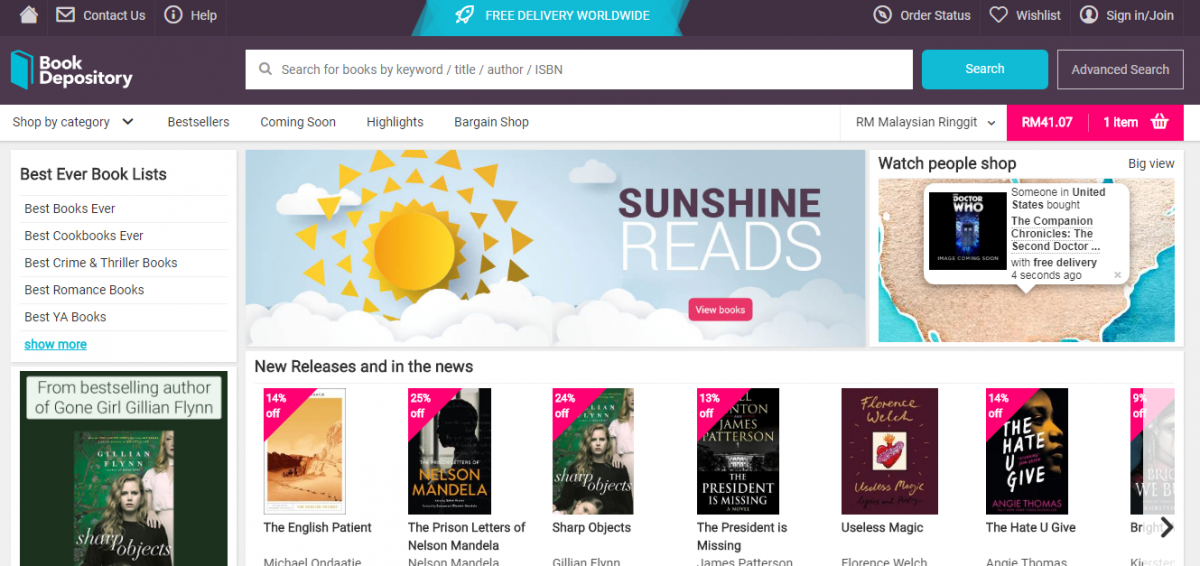Advance new releases carousel with right arrow
The height and width of the screenshot is (566, 1200).
(1166, 527)
